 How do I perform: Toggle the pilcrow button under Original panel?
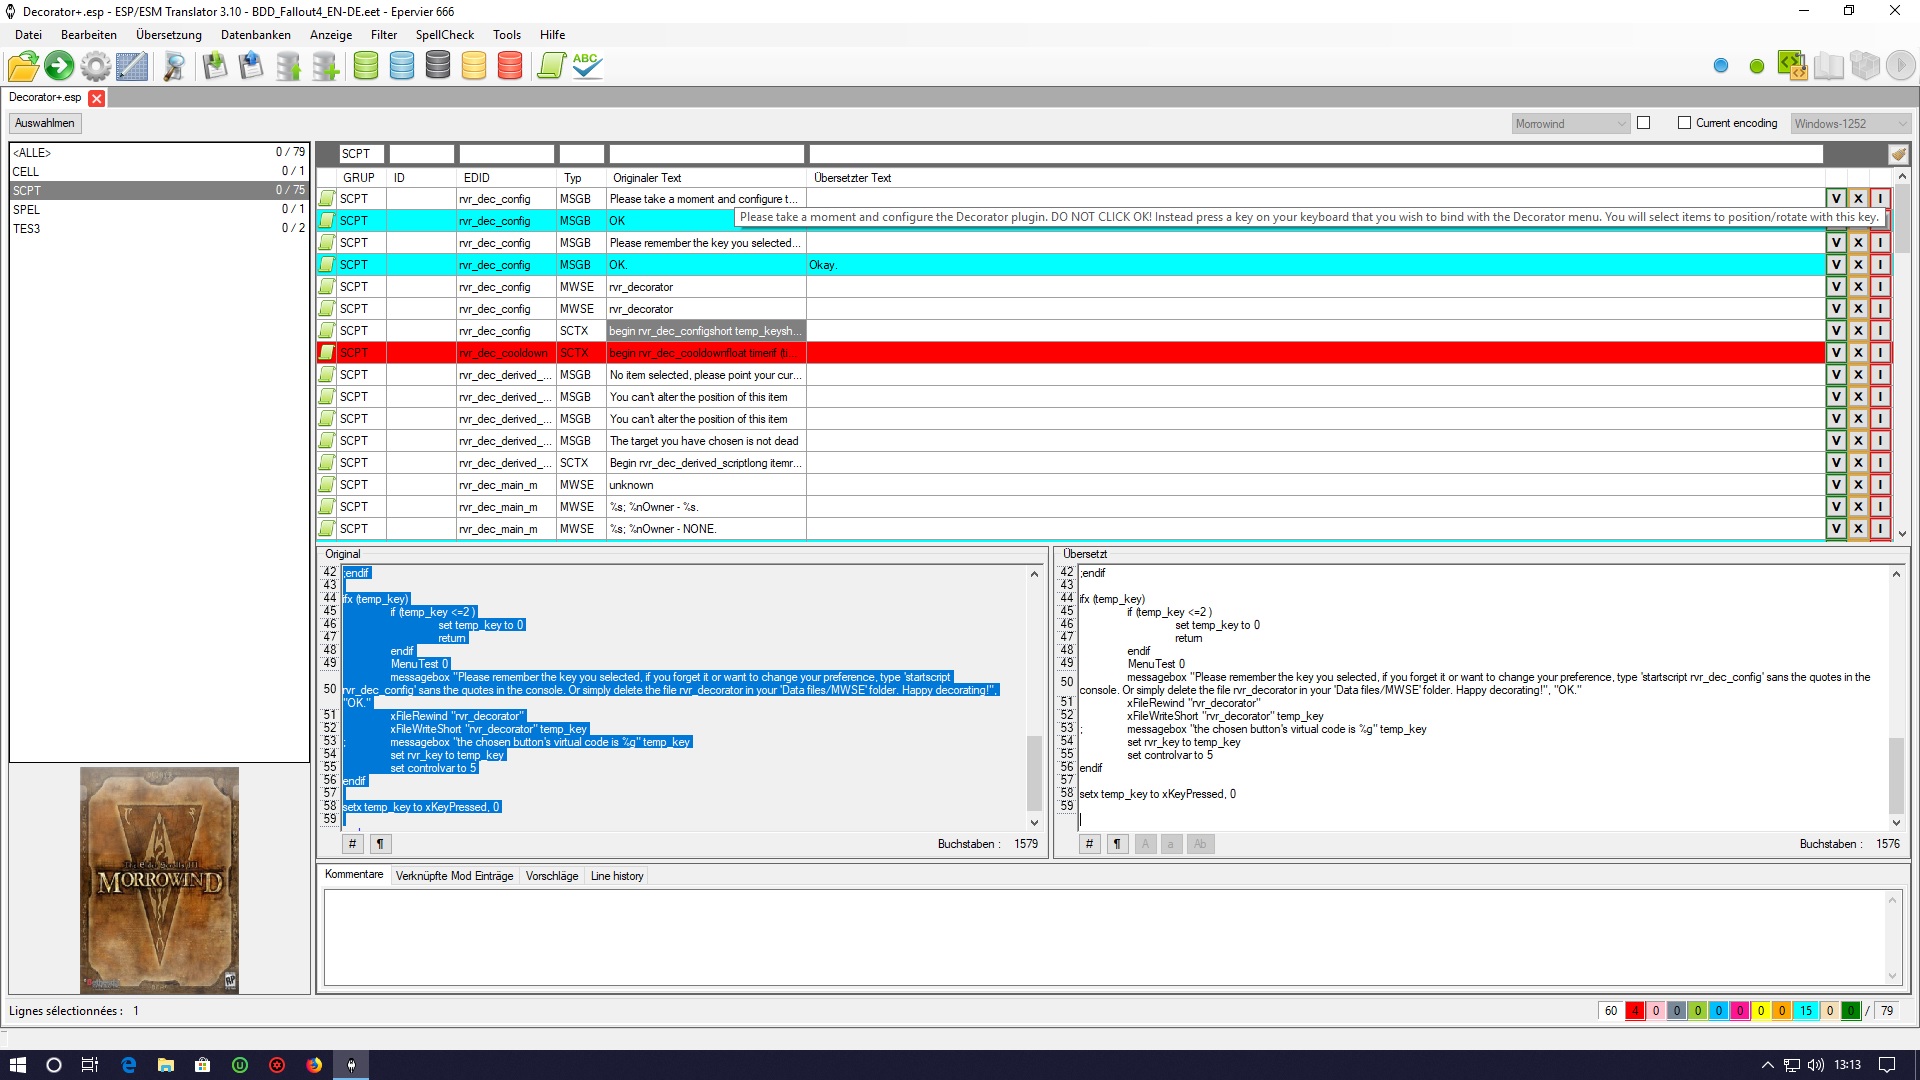click(380, 844)
